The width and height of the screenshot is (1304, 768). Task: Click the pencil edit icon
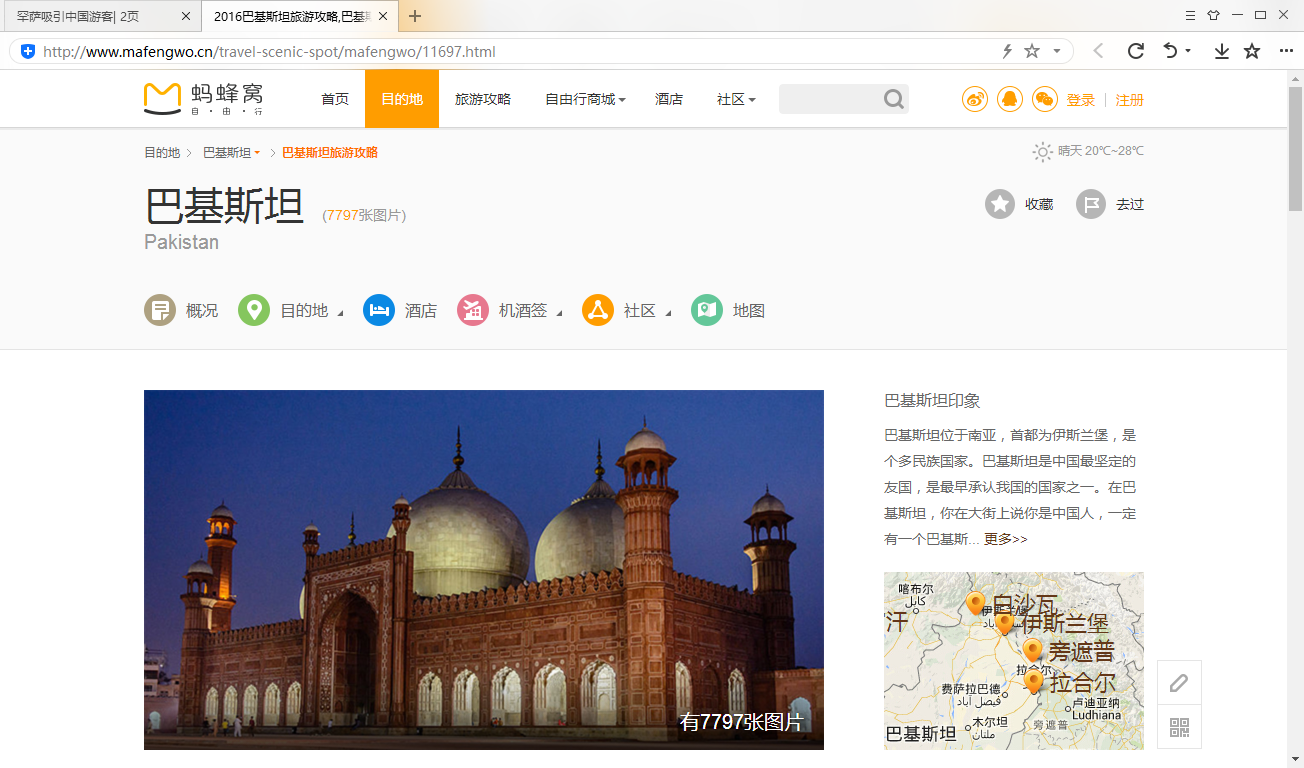click(x=1180, y=683)
